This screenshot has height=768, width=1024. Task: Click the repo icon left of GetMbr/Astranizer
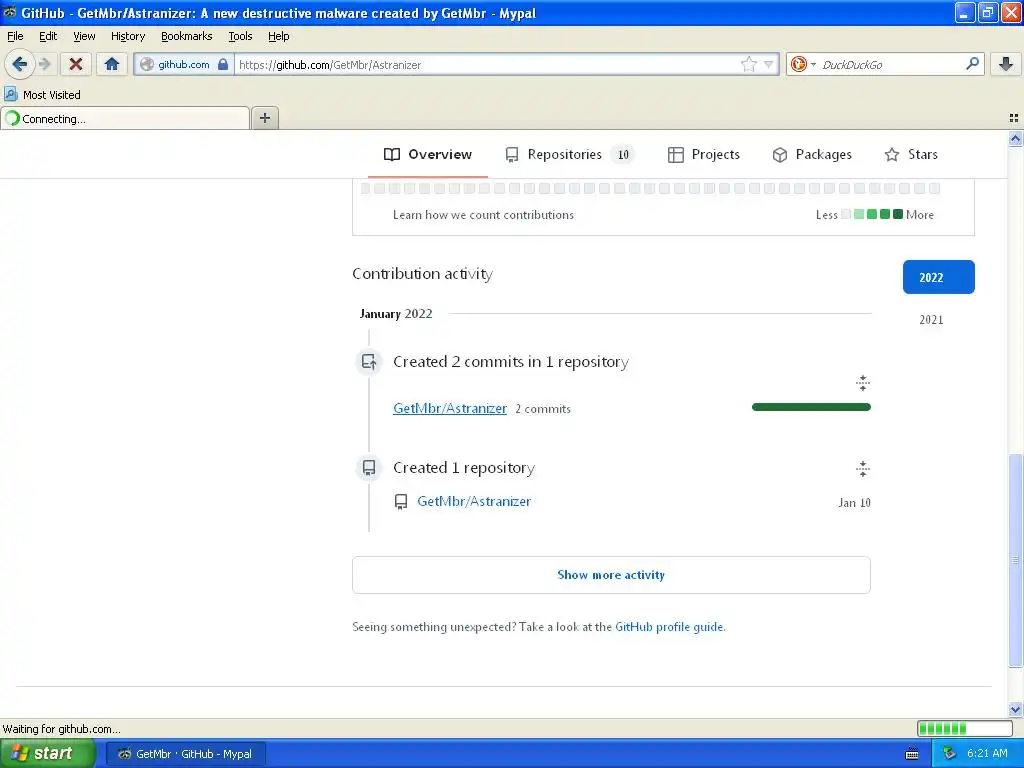(401, 502)
